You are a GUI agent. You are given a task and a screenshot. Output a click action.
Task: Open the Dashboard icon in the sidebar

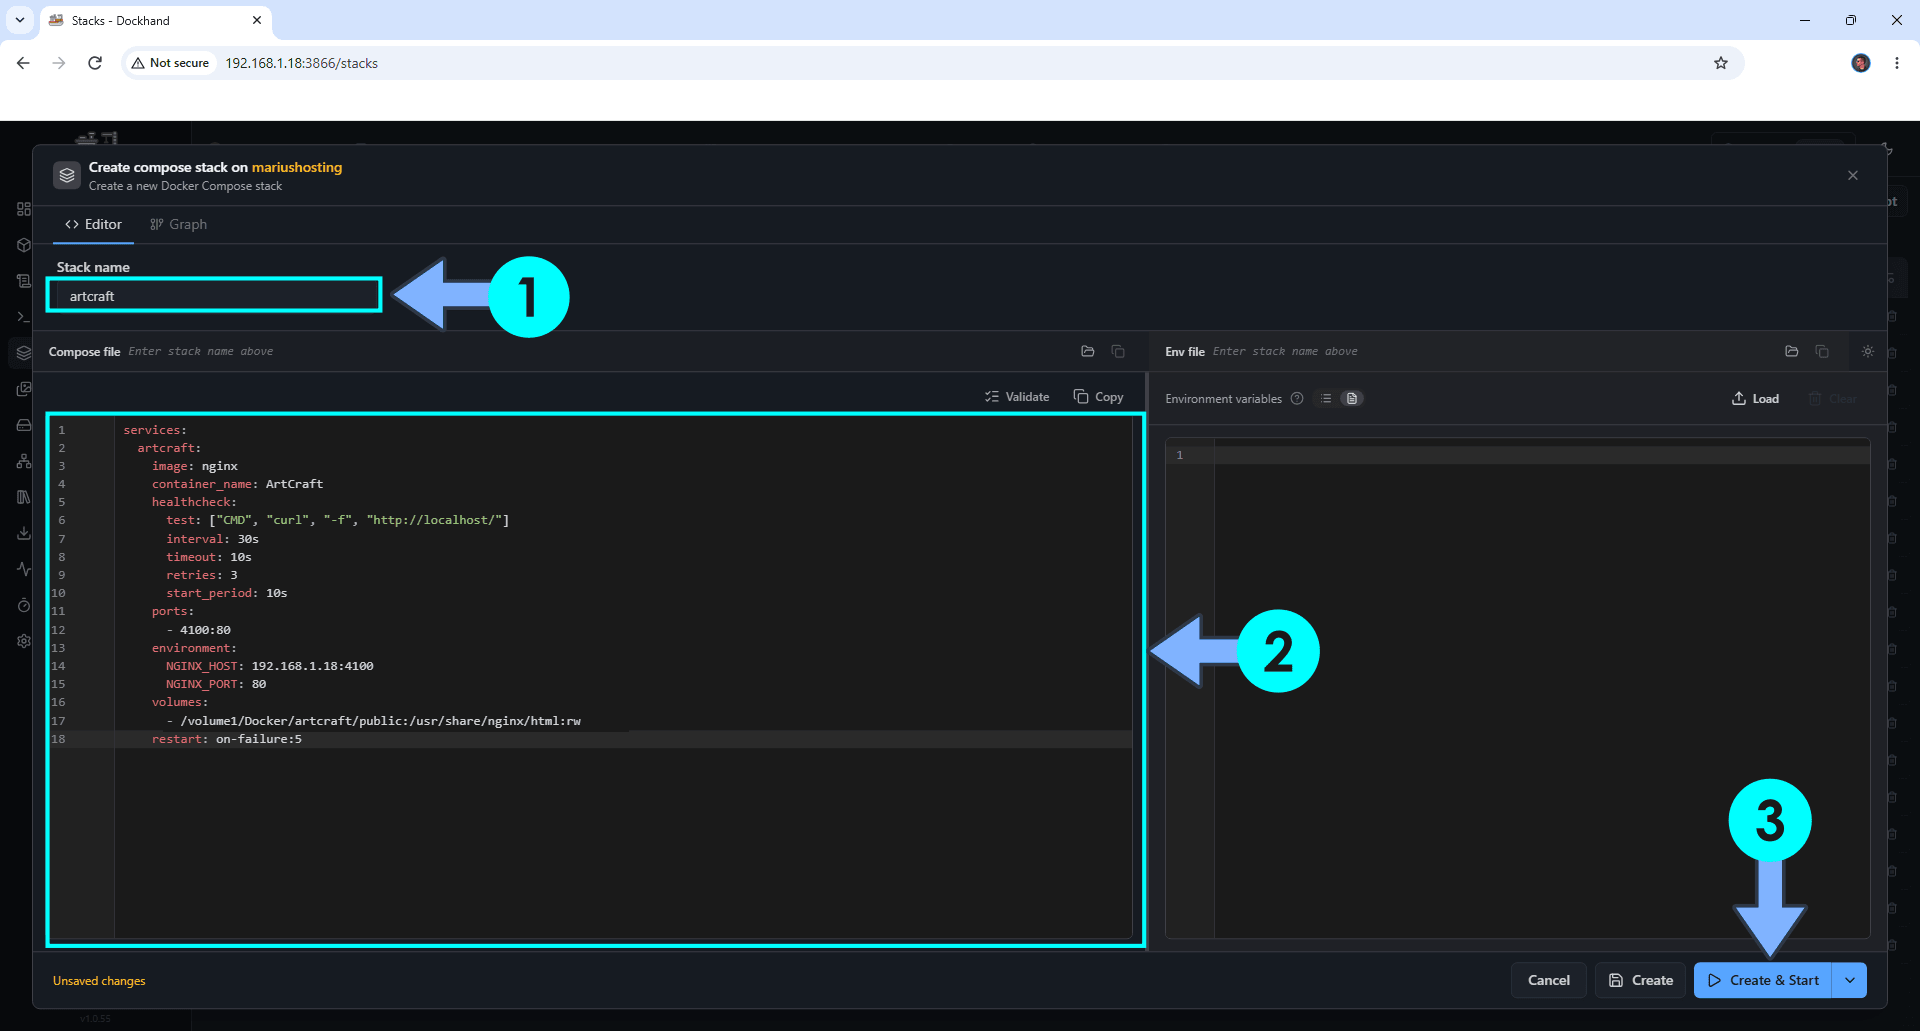[24, 209]
